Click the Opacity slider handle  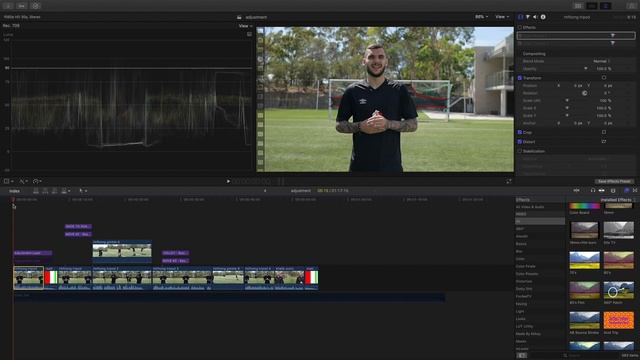click(586, 69)
